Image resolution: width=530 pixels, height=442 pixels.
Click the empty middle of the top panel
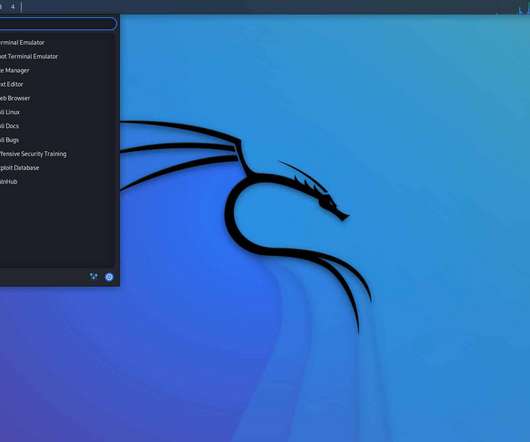click(x=265, y=6)
